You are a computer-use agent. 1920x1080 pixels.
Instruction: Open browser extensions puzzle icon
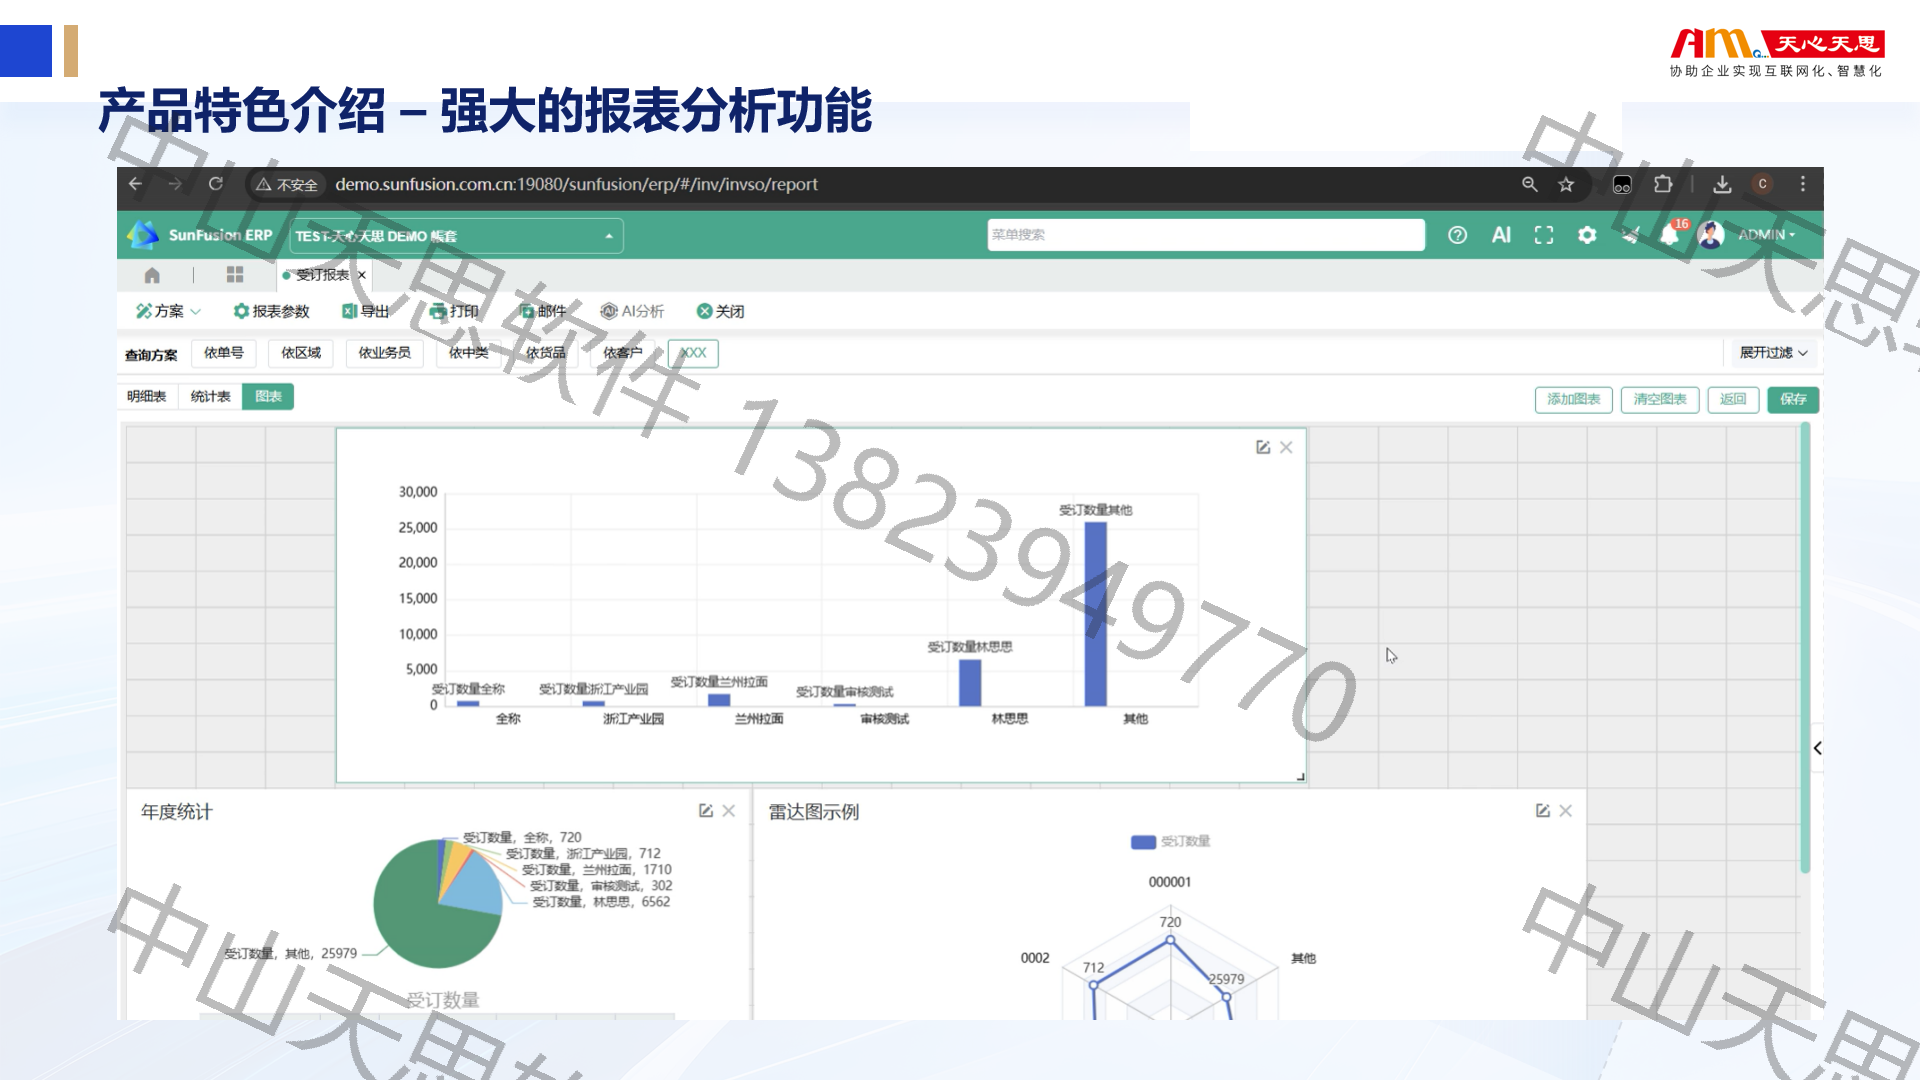[x=1663, y=184]
